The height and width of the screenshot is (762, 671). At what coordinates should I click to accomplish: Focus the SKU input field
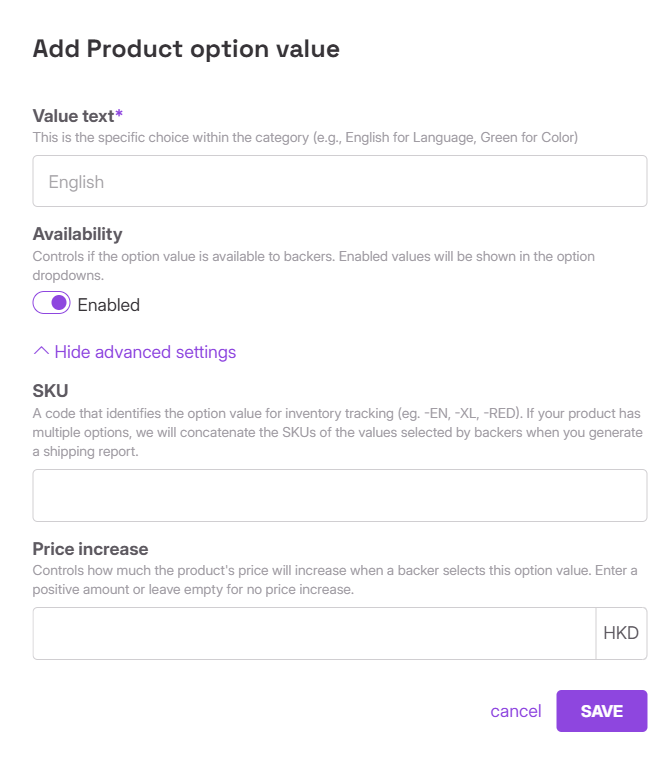tap(339, 495)
